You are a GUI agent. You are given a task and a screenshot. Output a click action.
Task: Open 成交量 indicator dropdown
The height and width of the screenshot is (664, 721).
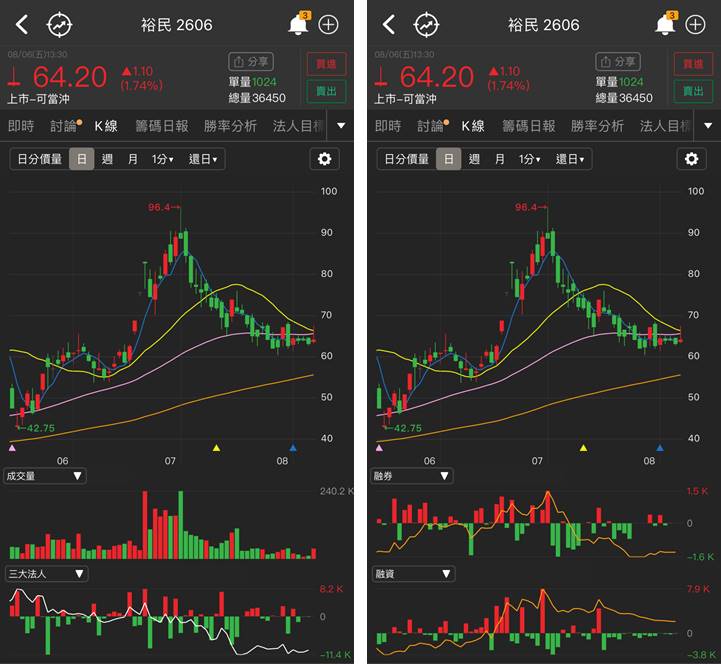tap(45, 476)
